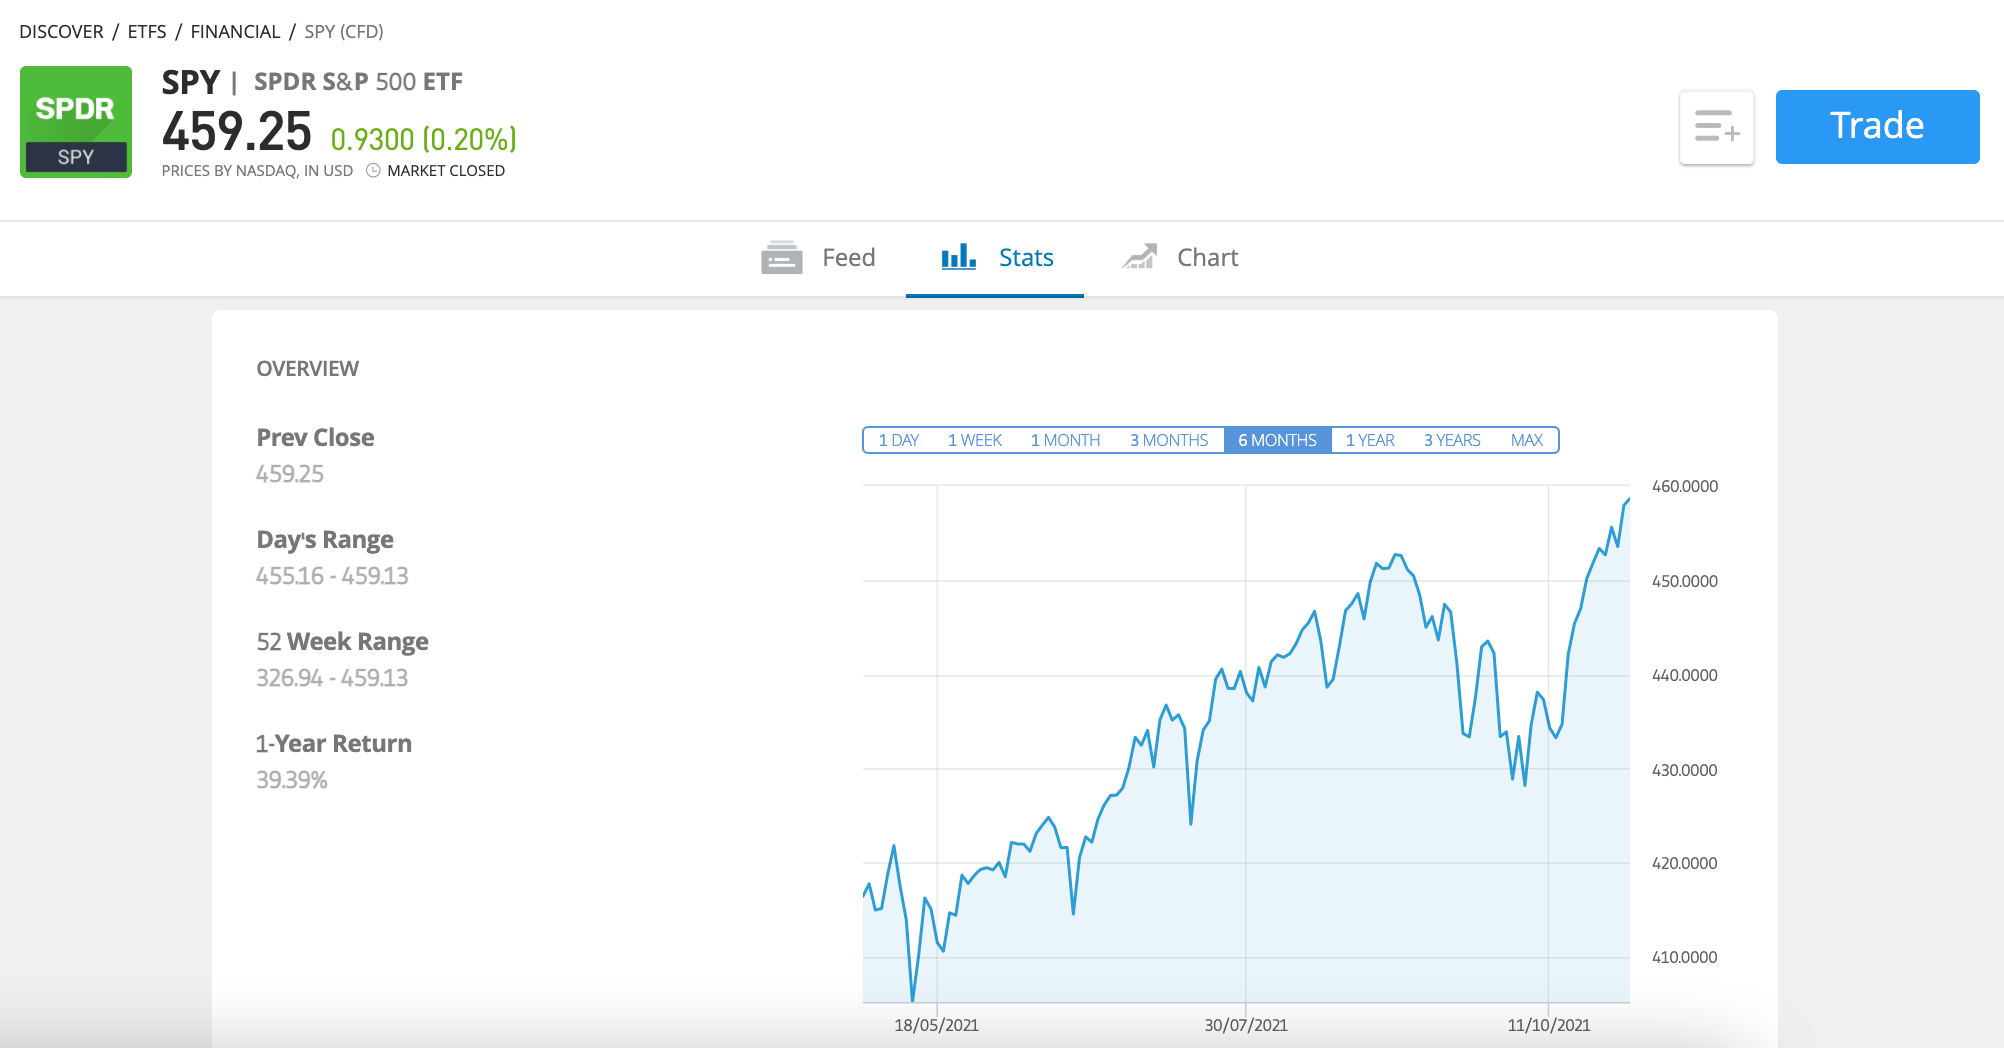Click the 30/07/2021 date axis label
Screen dimensions: 2004x1048
(x=1246, y=1025)
